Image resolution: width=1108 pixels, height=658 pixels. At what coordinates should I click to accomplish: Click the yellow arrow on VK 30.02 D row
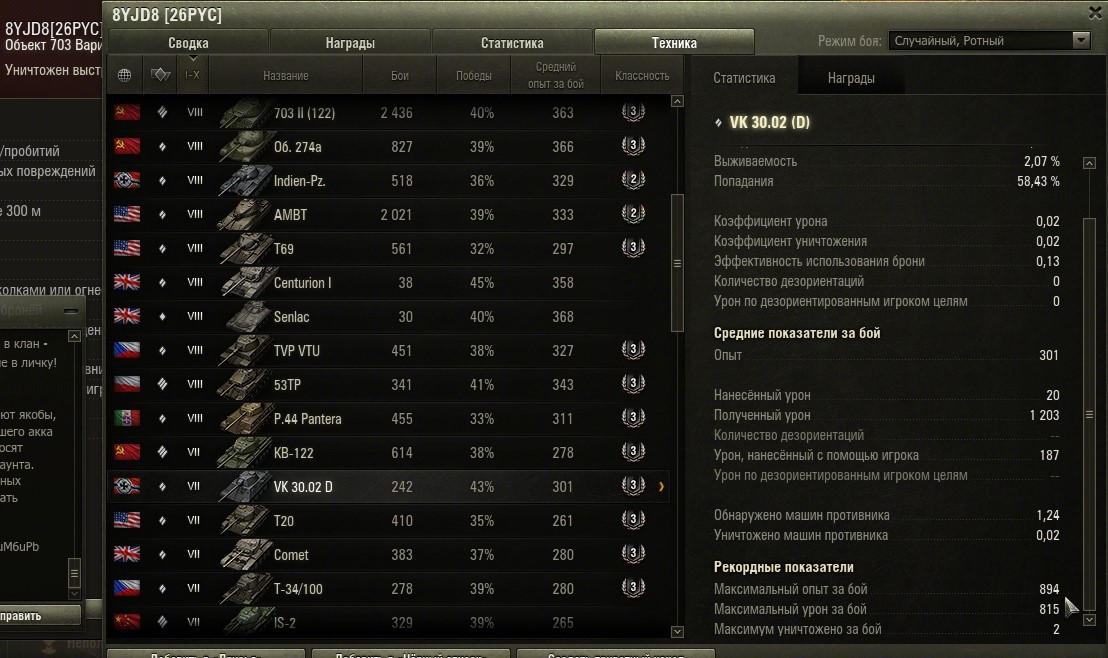click(661, 486)
